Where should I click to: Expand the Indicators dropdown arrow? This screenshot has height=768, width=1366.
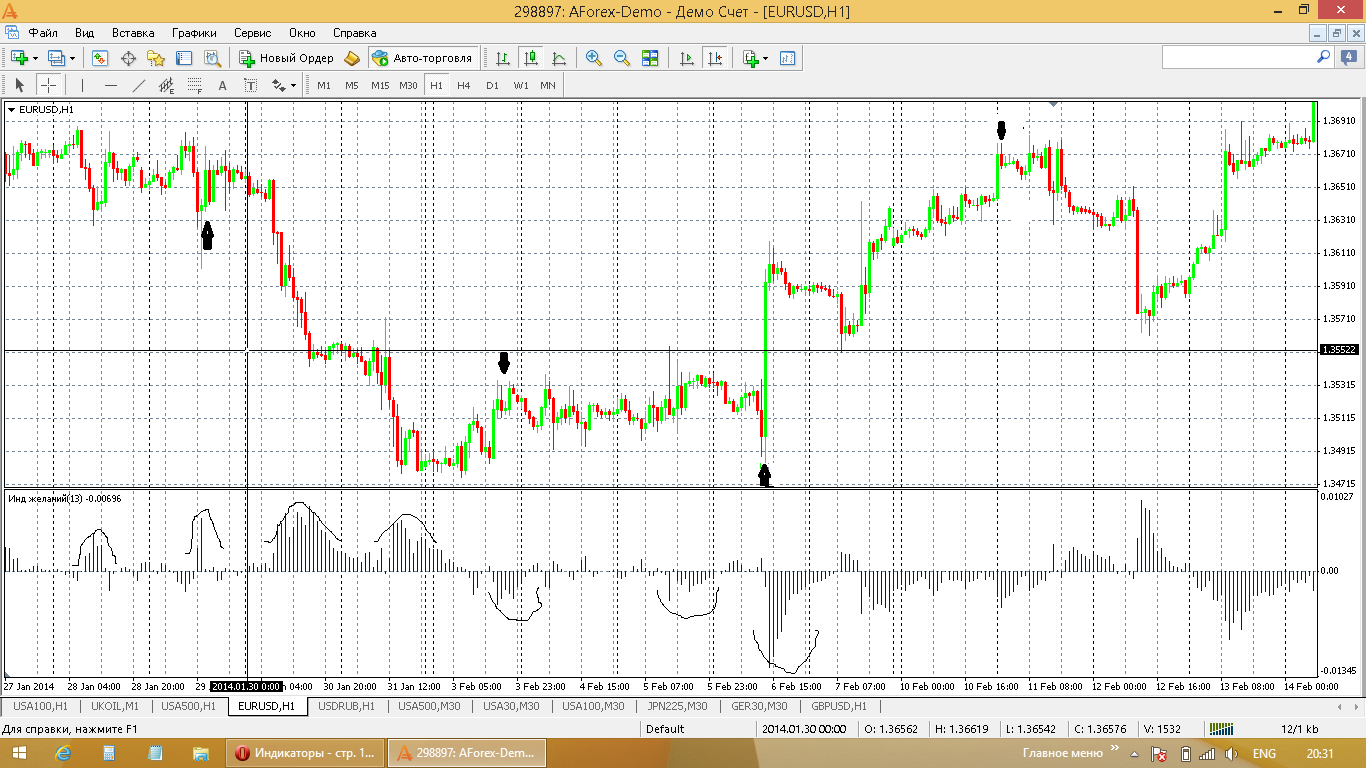(x=766, y=58)
